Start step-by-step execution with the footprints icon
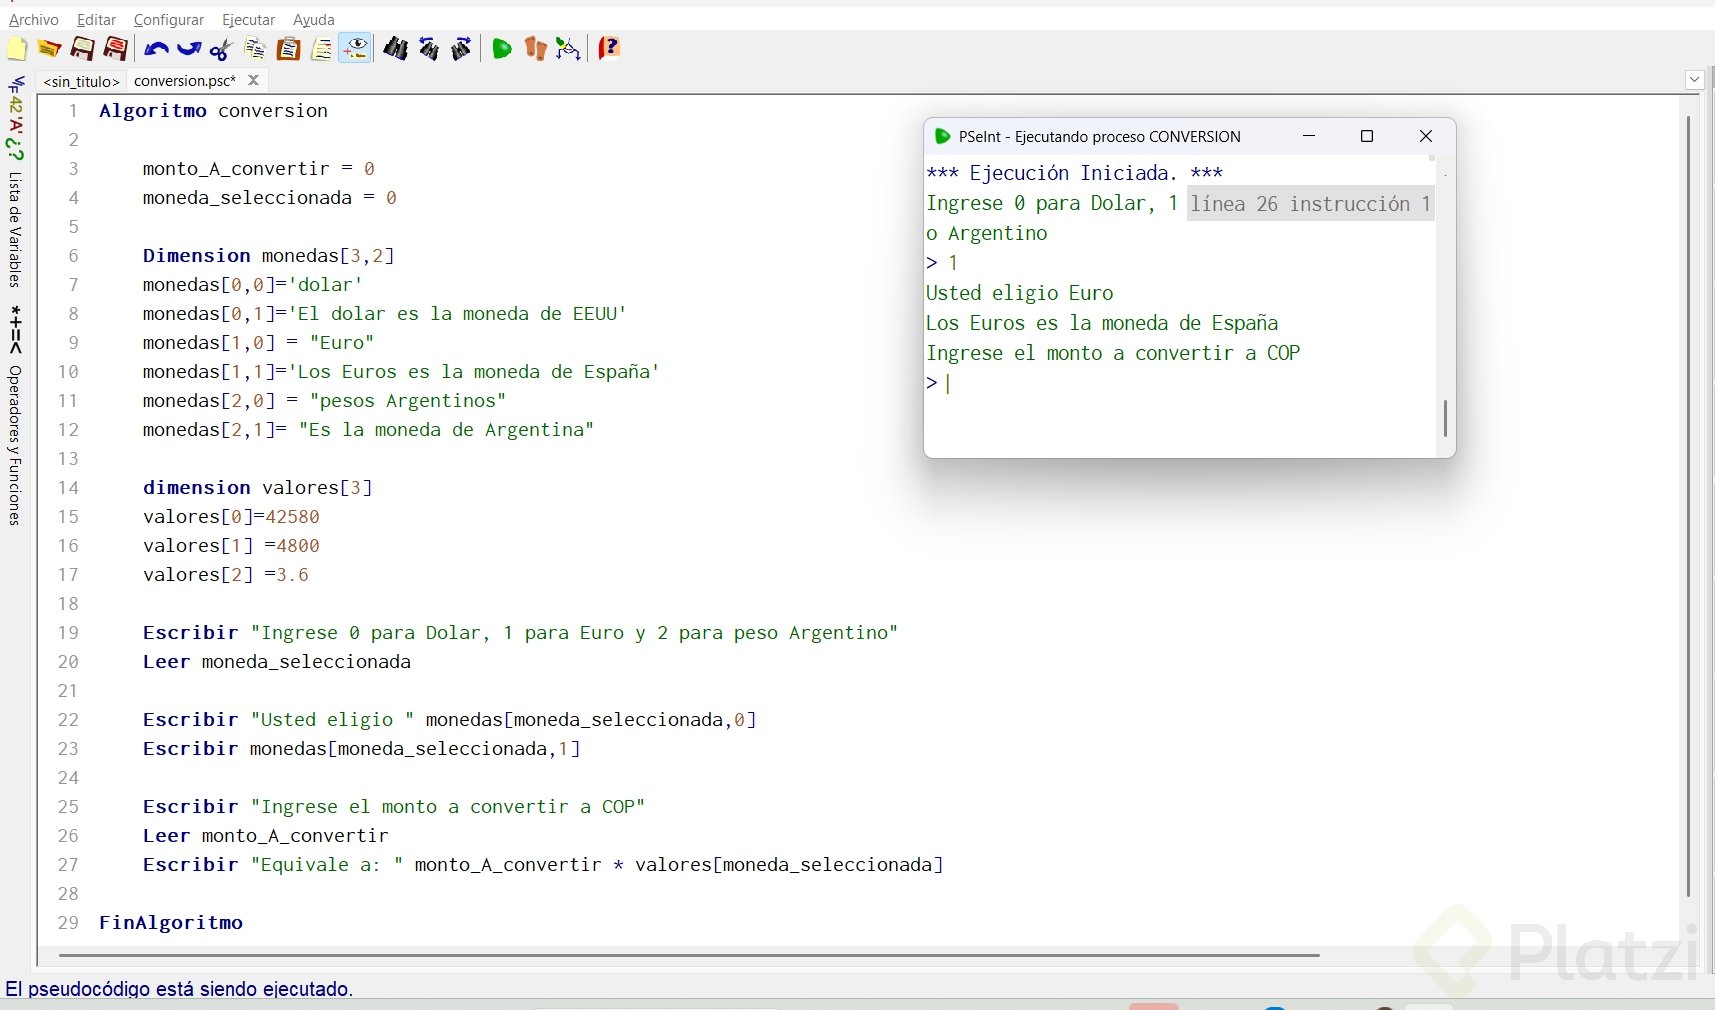 (x=536, y=49)
